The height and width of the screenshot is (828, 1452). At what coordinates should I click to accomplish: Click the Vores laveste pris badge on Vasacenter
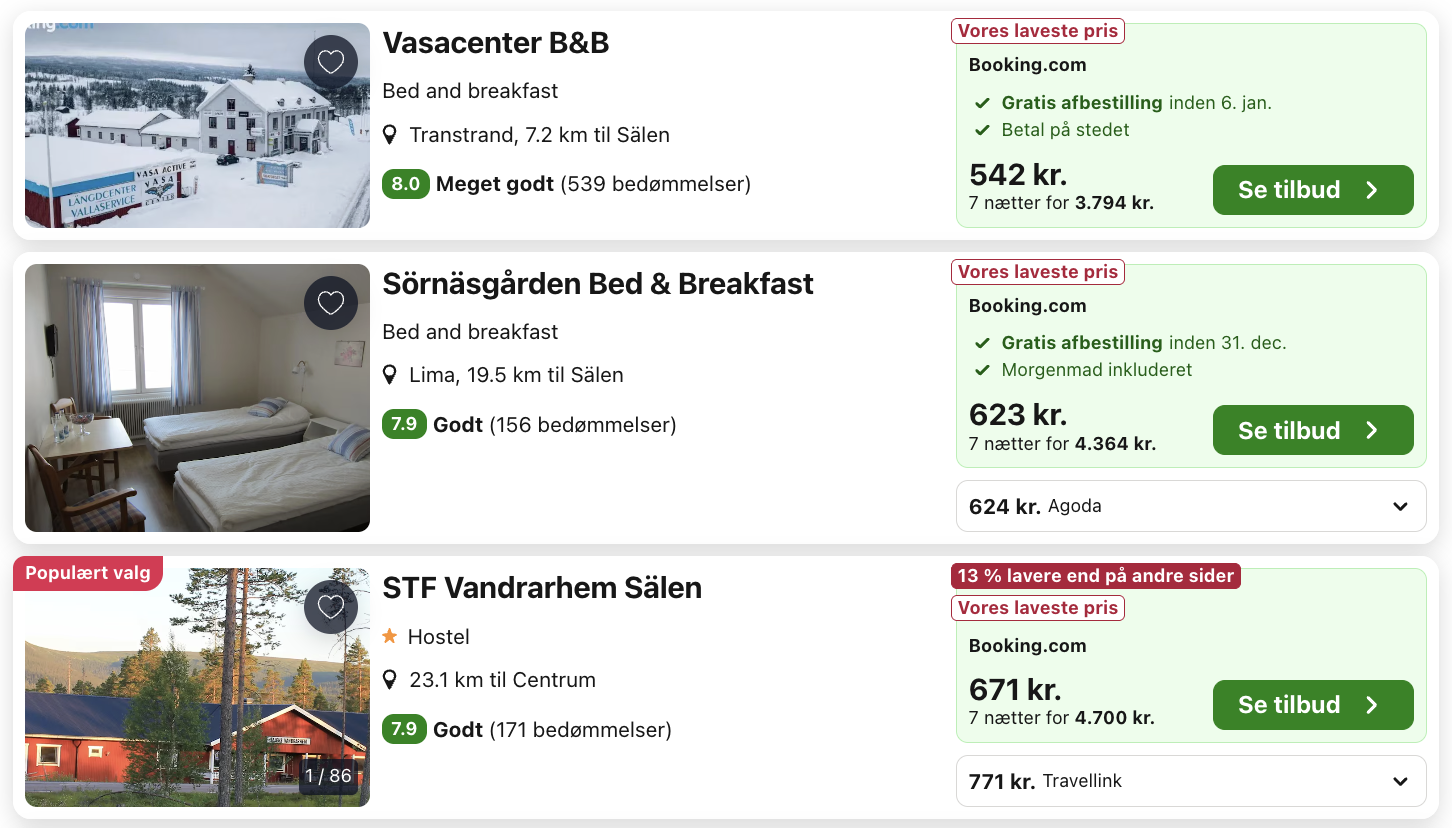click(x=1037, y=30)
